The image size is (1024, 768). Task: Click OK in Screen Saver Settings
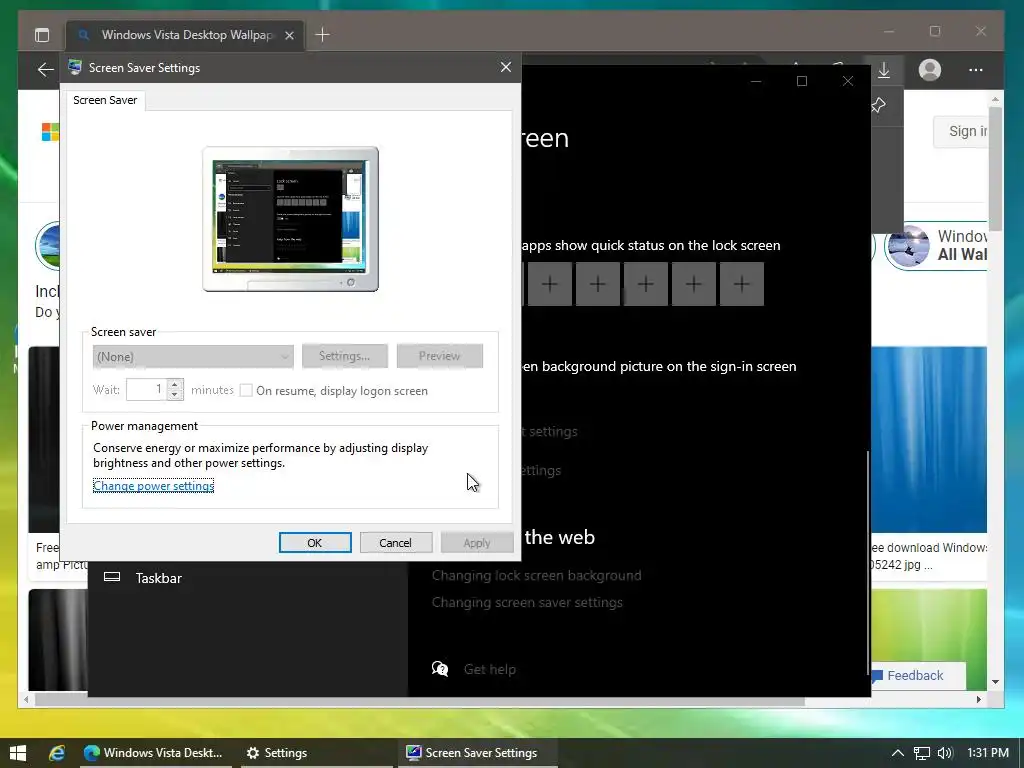pos(315,543)
